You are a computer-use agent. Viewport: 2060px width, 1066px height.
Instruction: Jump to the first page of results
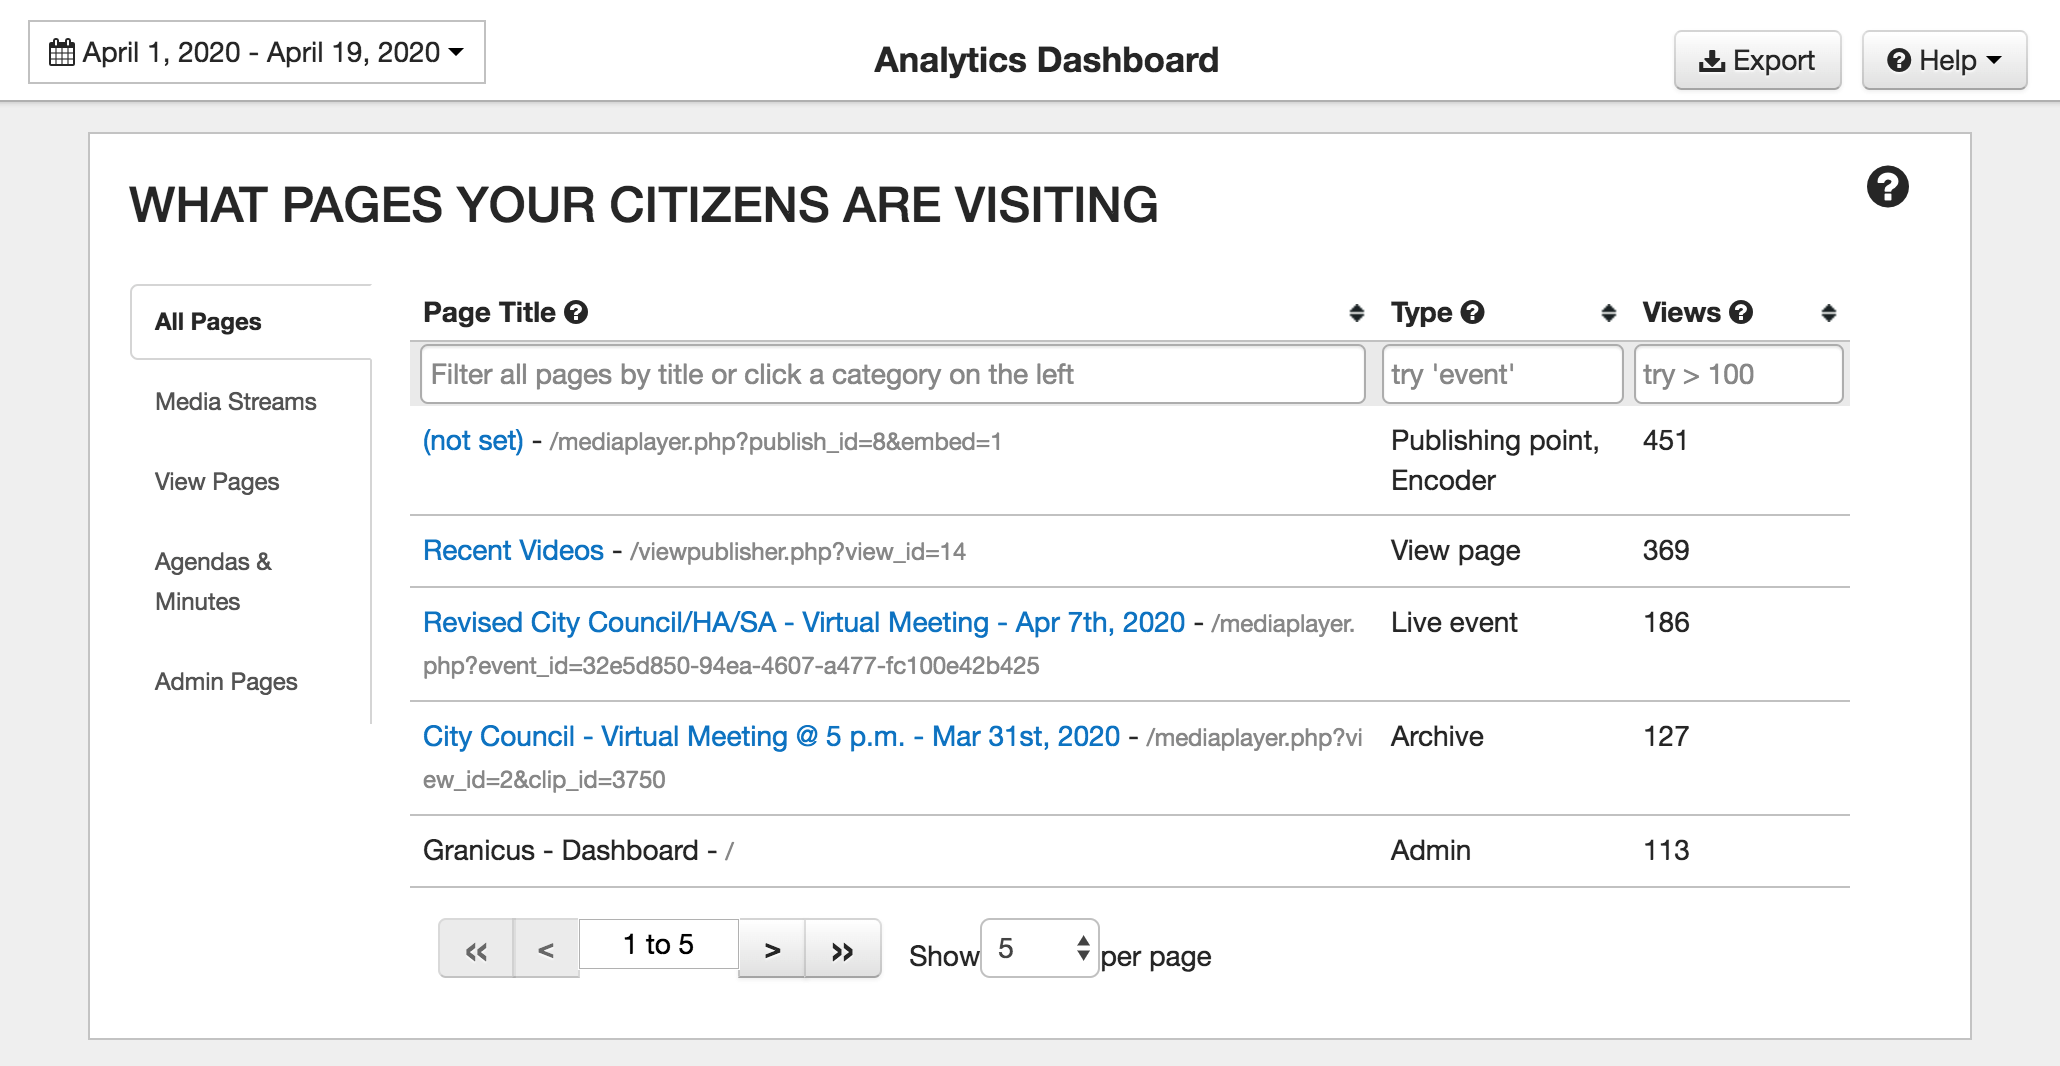[476, 949]
